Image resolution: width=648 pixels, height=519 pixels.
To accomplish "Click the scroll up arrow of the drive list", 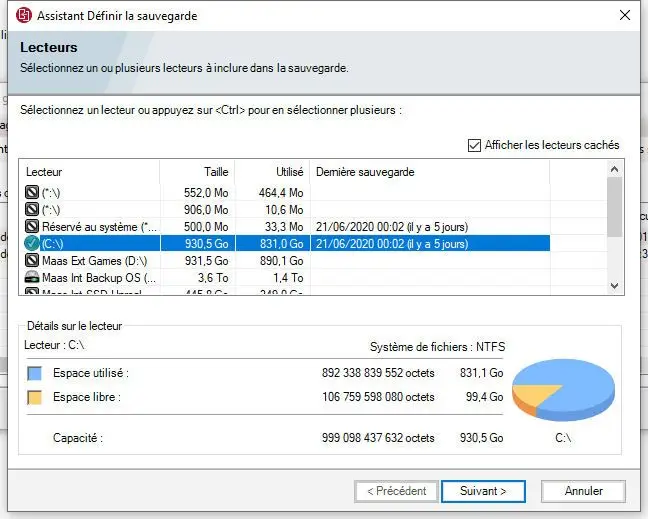I will pos(615,169).
